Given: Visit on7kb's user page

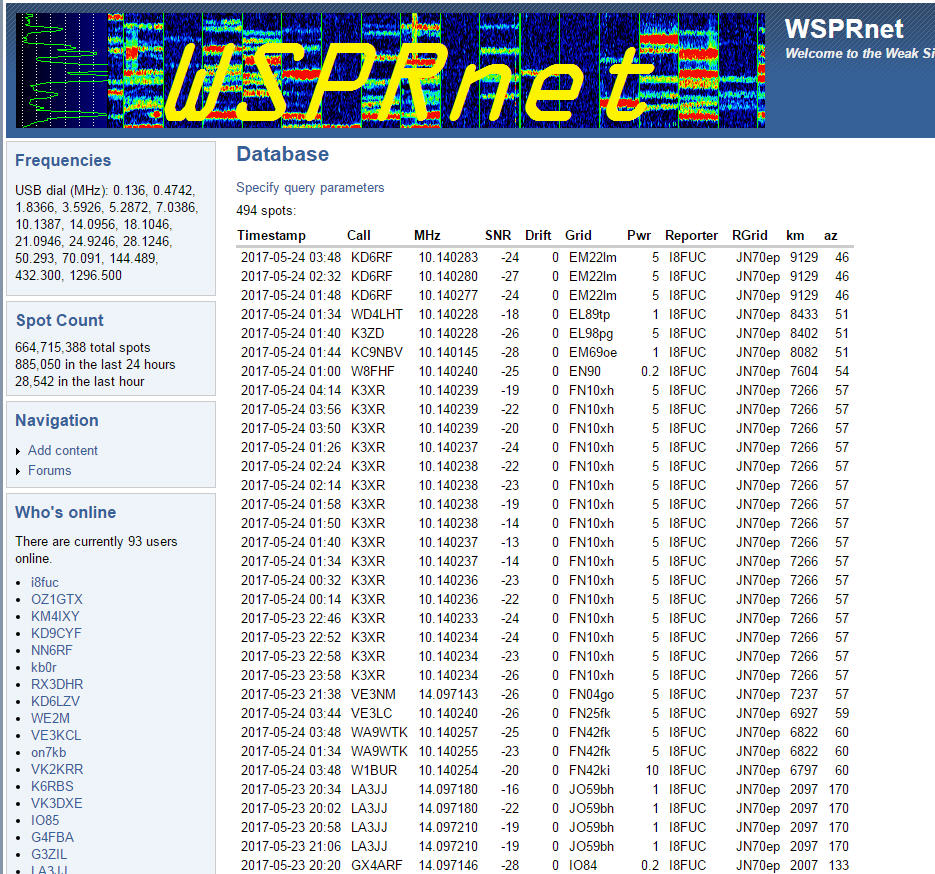Looking at the screenshot, I should click(x=48, y=752).
